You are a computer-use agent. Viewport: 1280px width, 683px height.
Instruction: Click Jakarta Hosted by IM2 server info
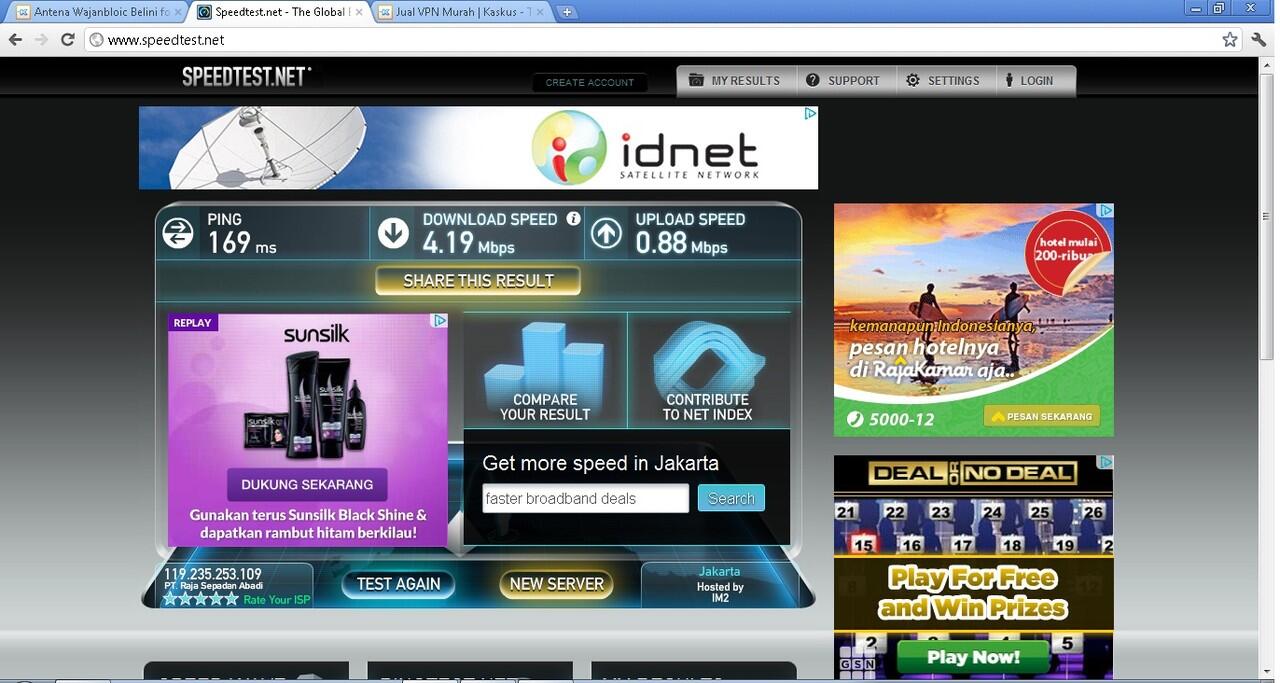(x=720, y=584)
